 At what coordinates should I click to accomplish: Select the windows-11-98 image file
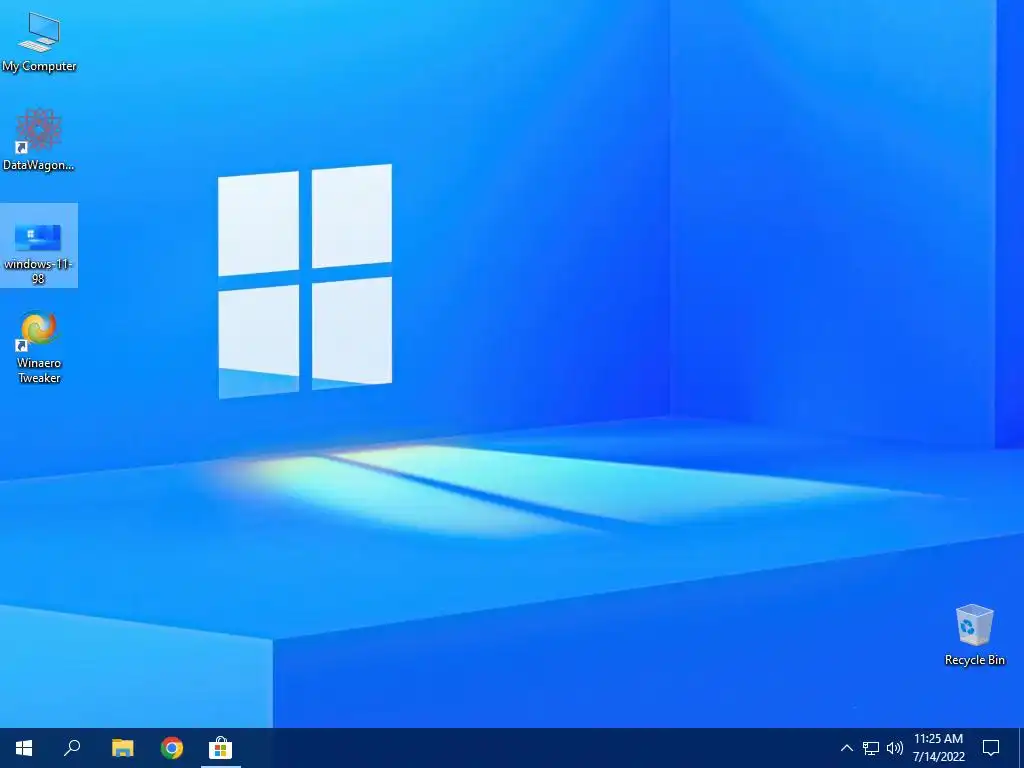(x=39, y=246)
